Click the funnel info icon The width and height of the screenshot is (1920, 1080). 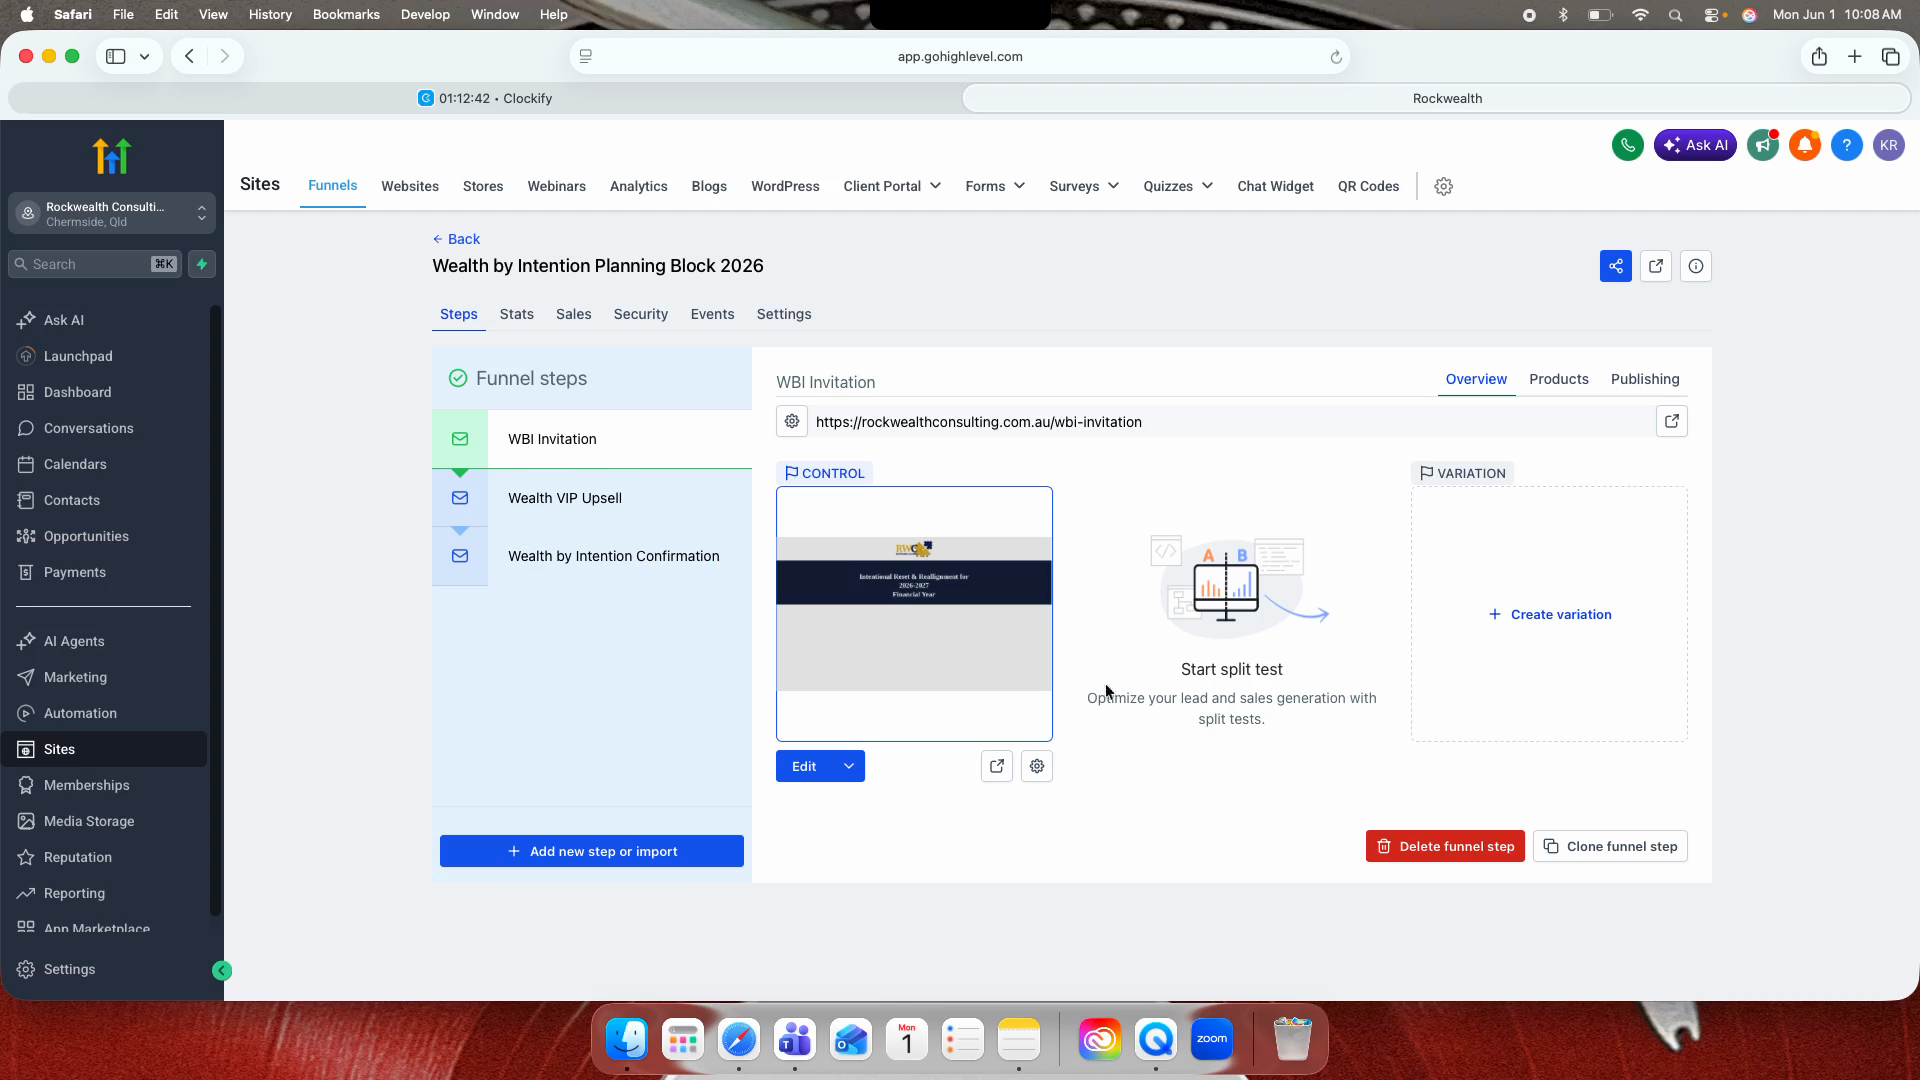(x=1696, y=266)
